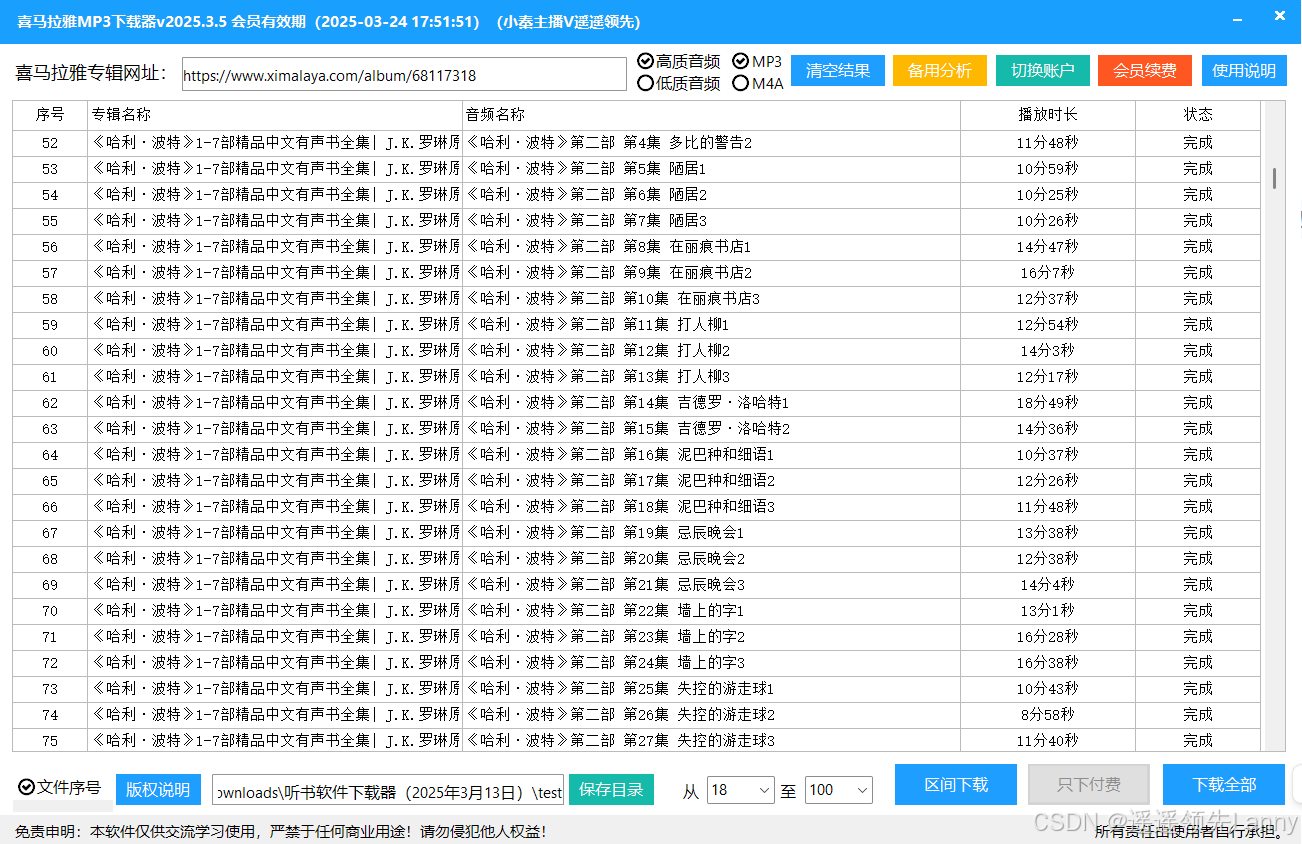Click the 备用分析 button
Screen dimensions: 1302x844
939,70
